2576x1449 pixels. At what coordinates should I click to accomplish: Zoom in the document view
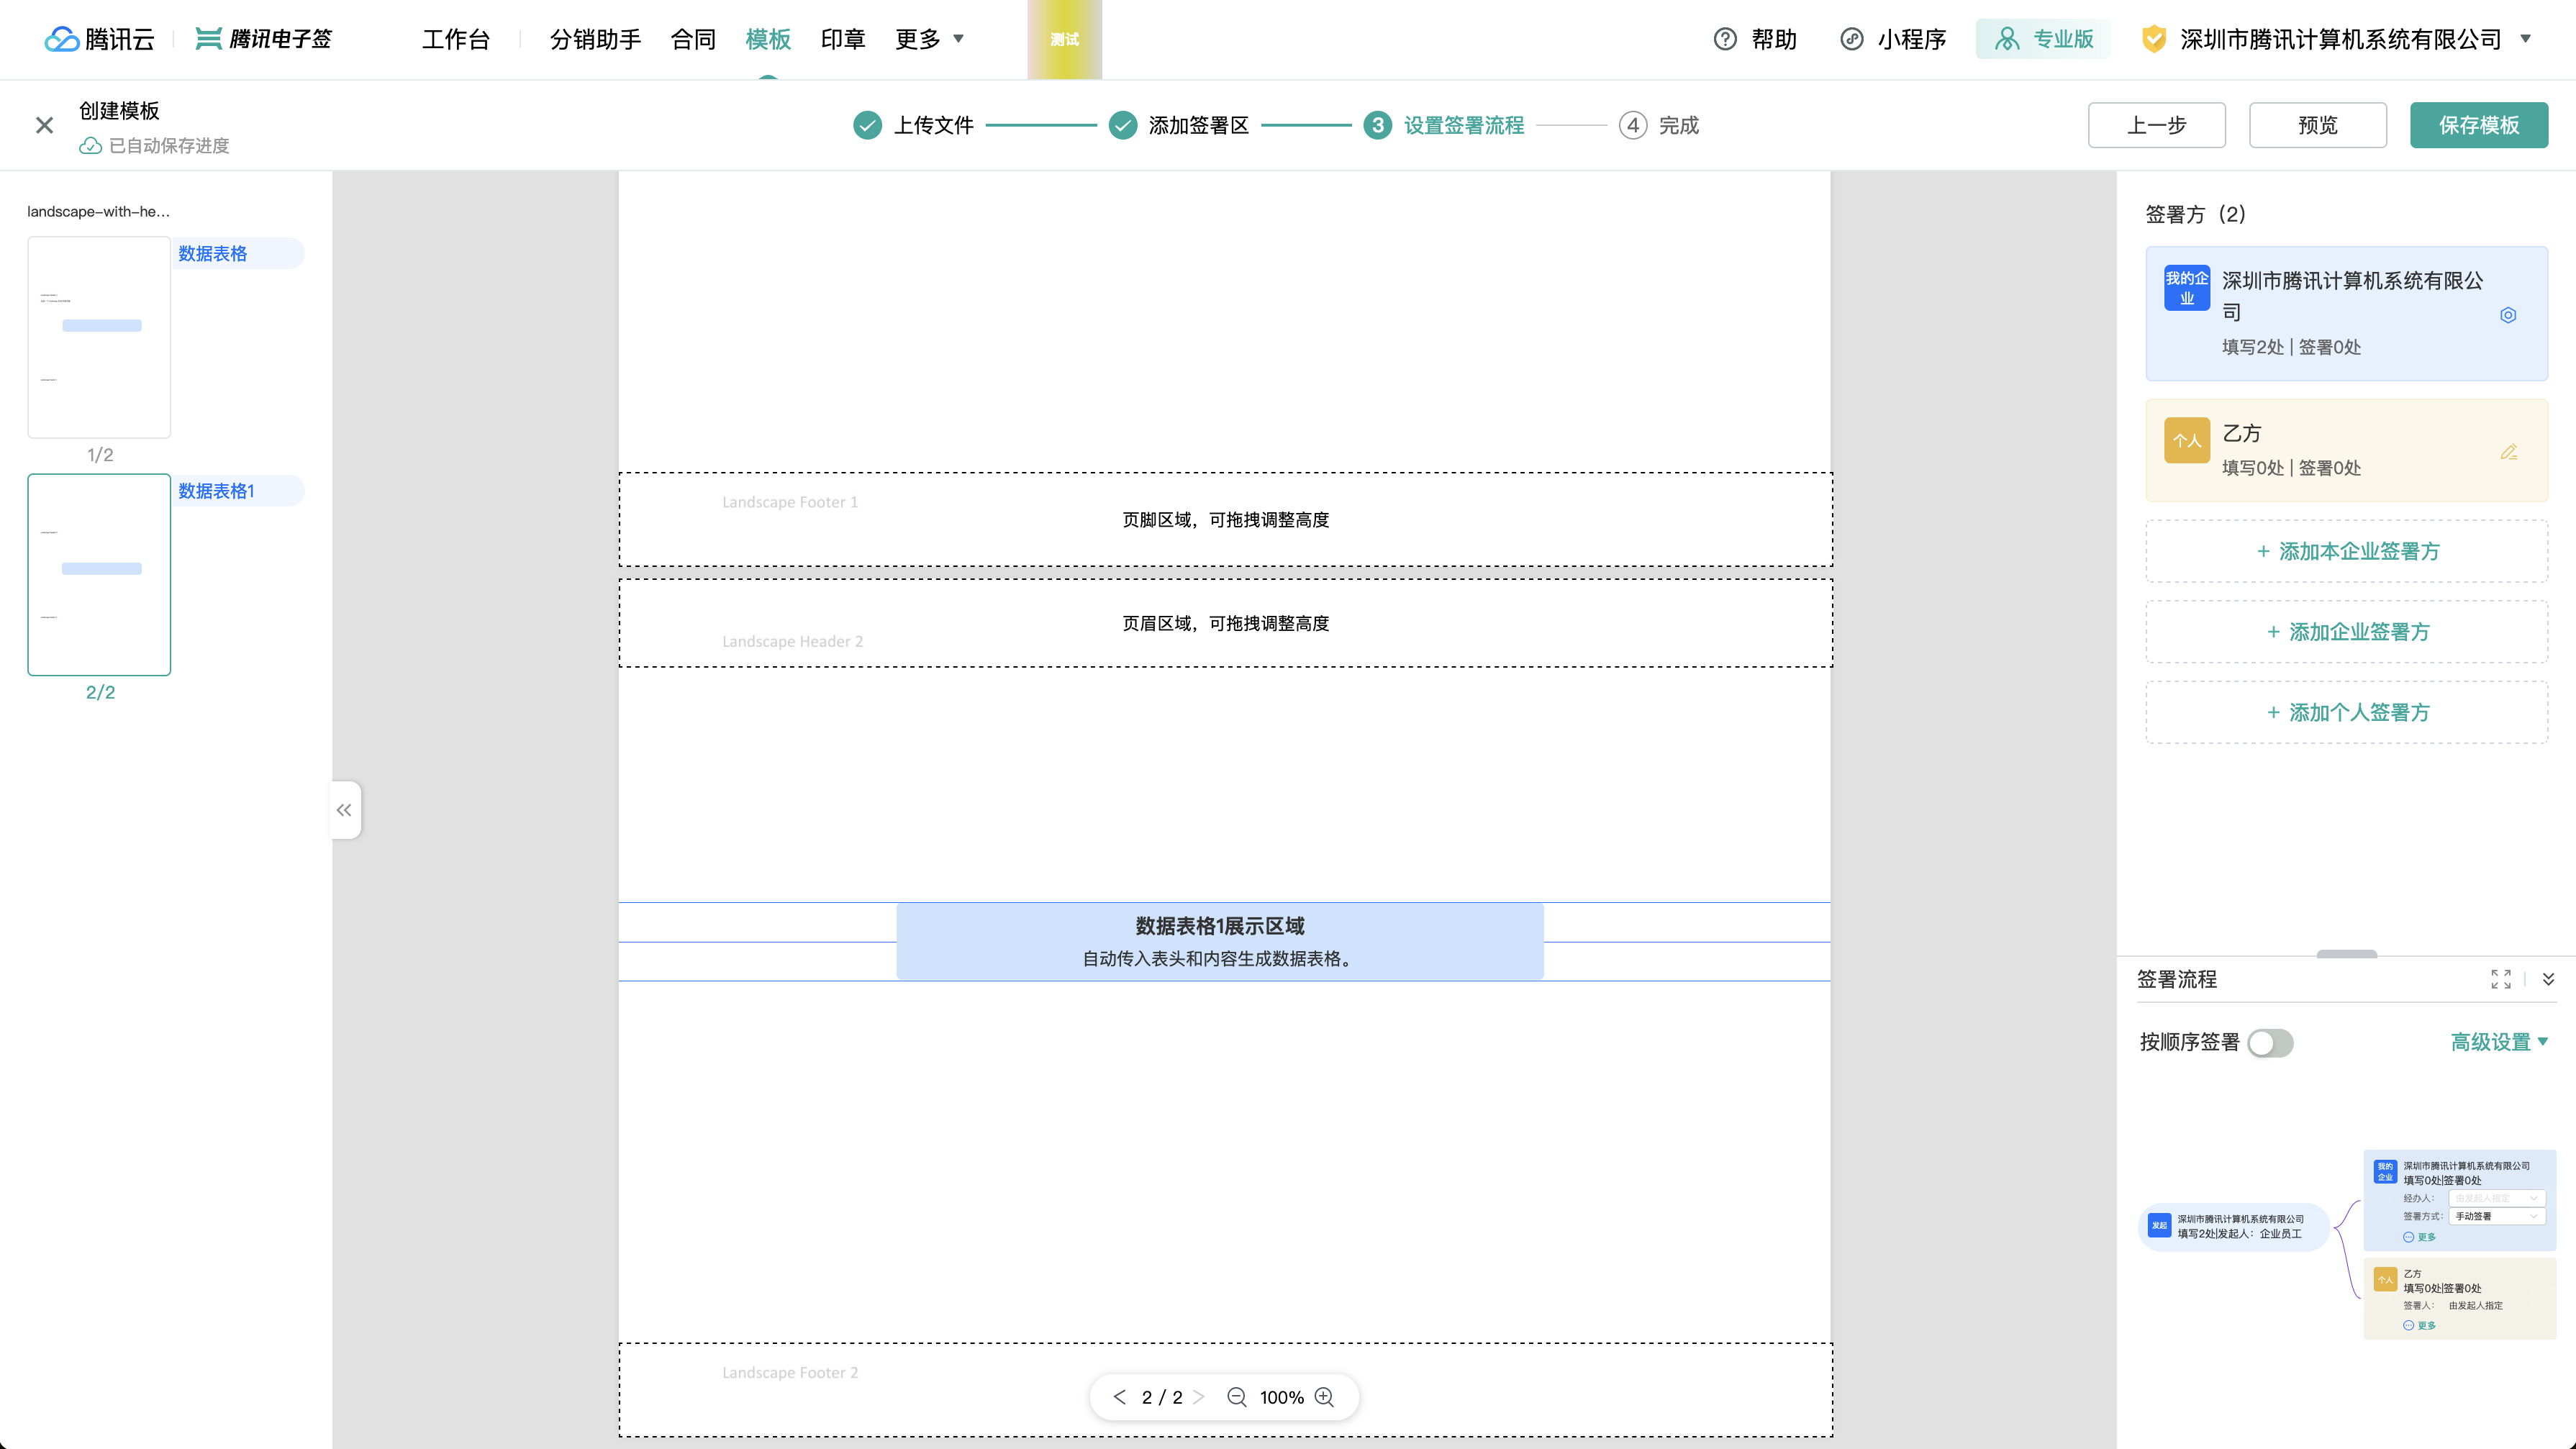(x=1325, y=1397)
